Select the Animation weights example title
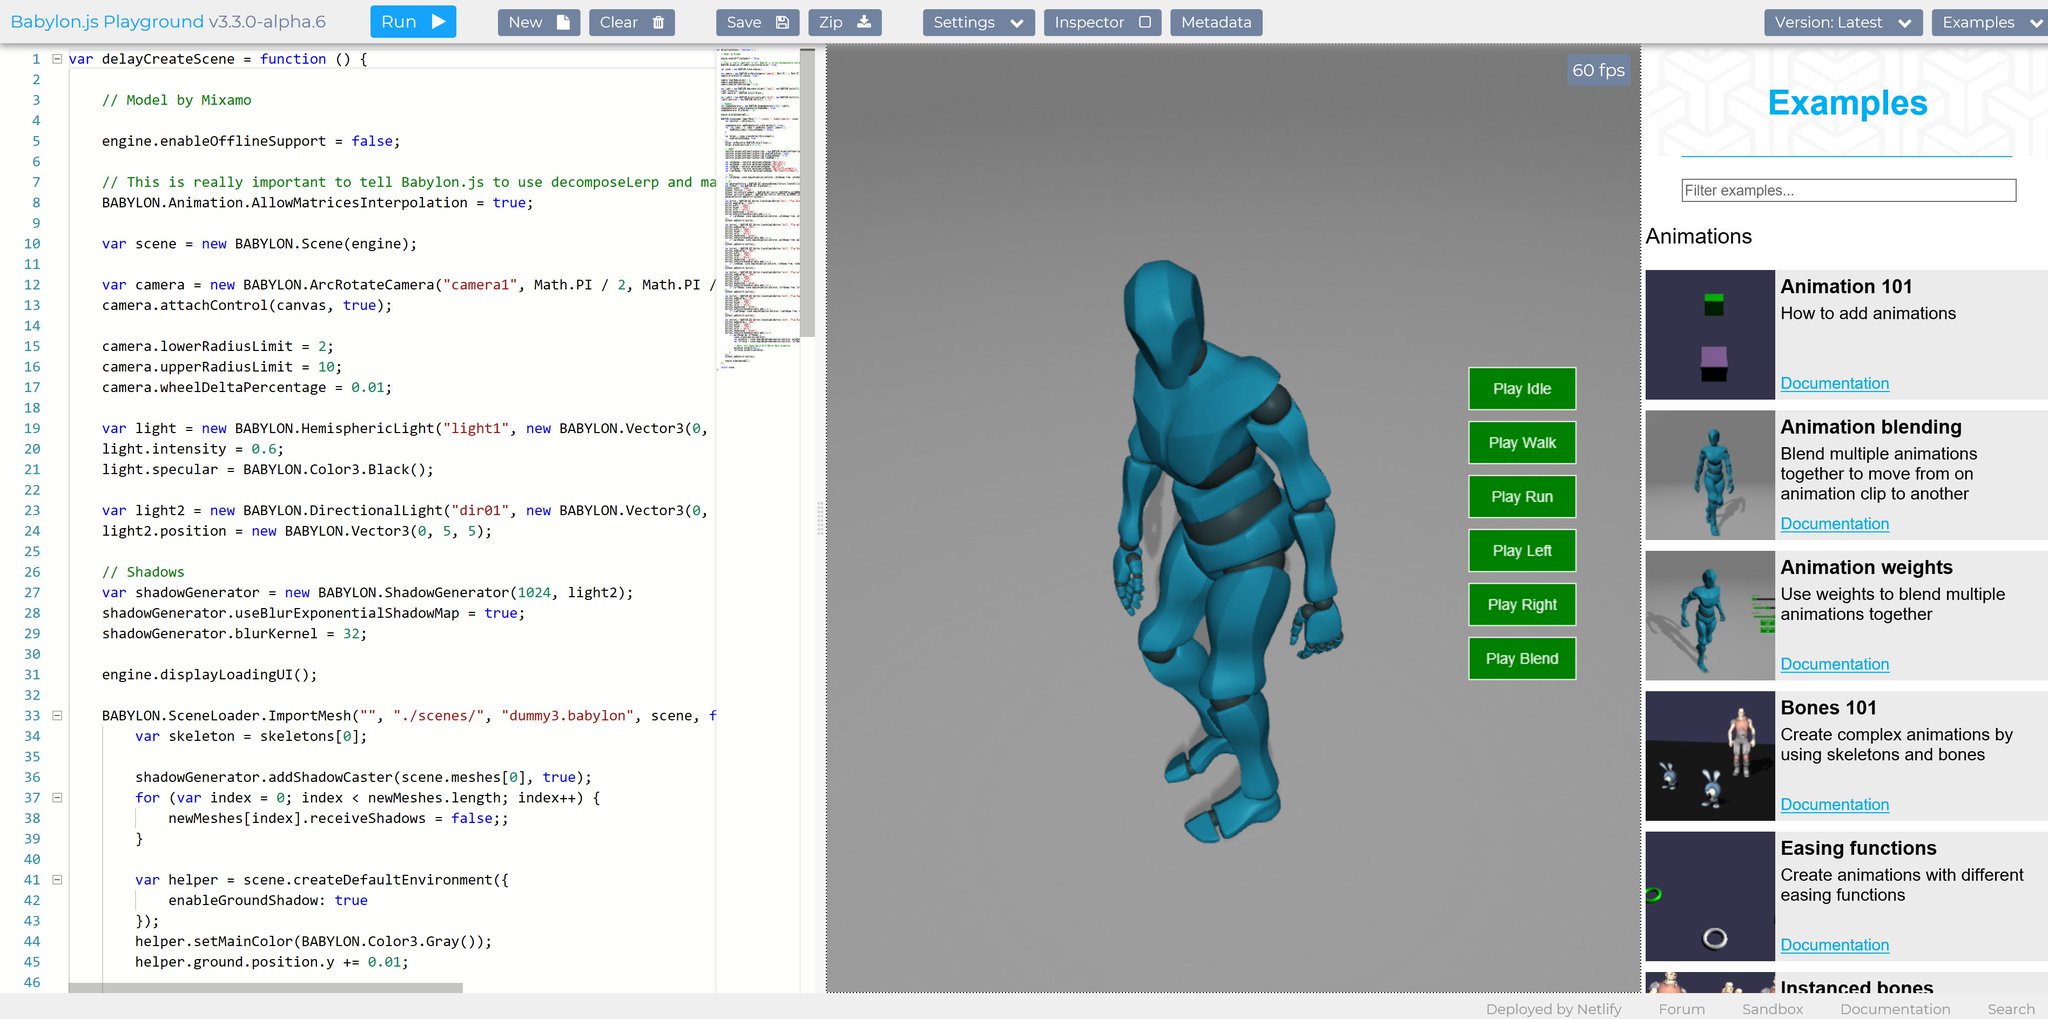 (x=1867, y=568)
